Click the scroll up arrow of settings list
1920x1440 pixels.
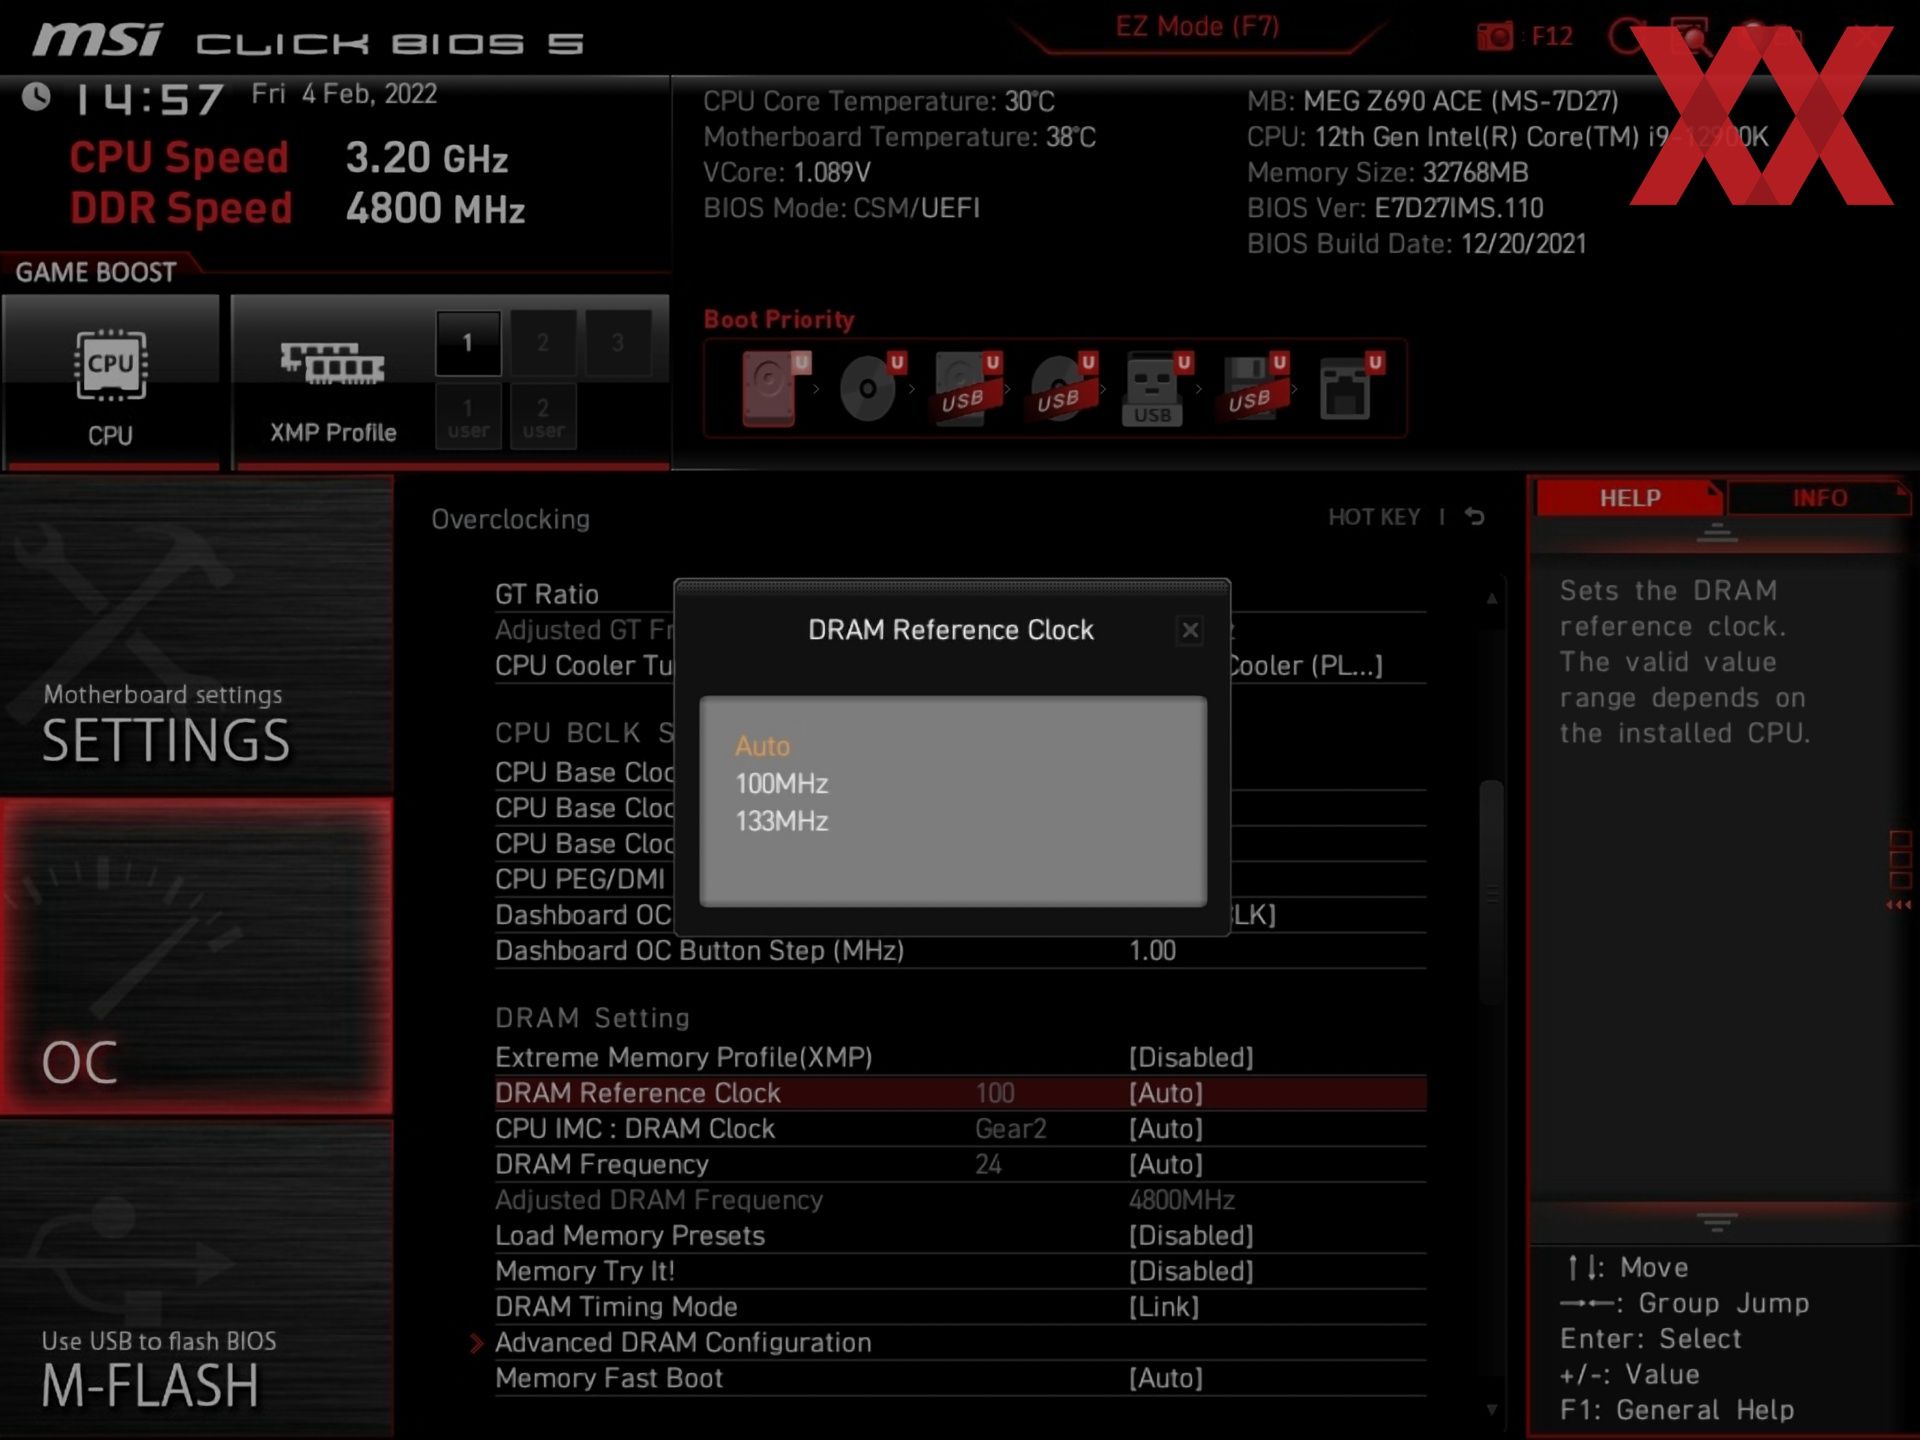pyautogui.click(x=1491, y=598)
